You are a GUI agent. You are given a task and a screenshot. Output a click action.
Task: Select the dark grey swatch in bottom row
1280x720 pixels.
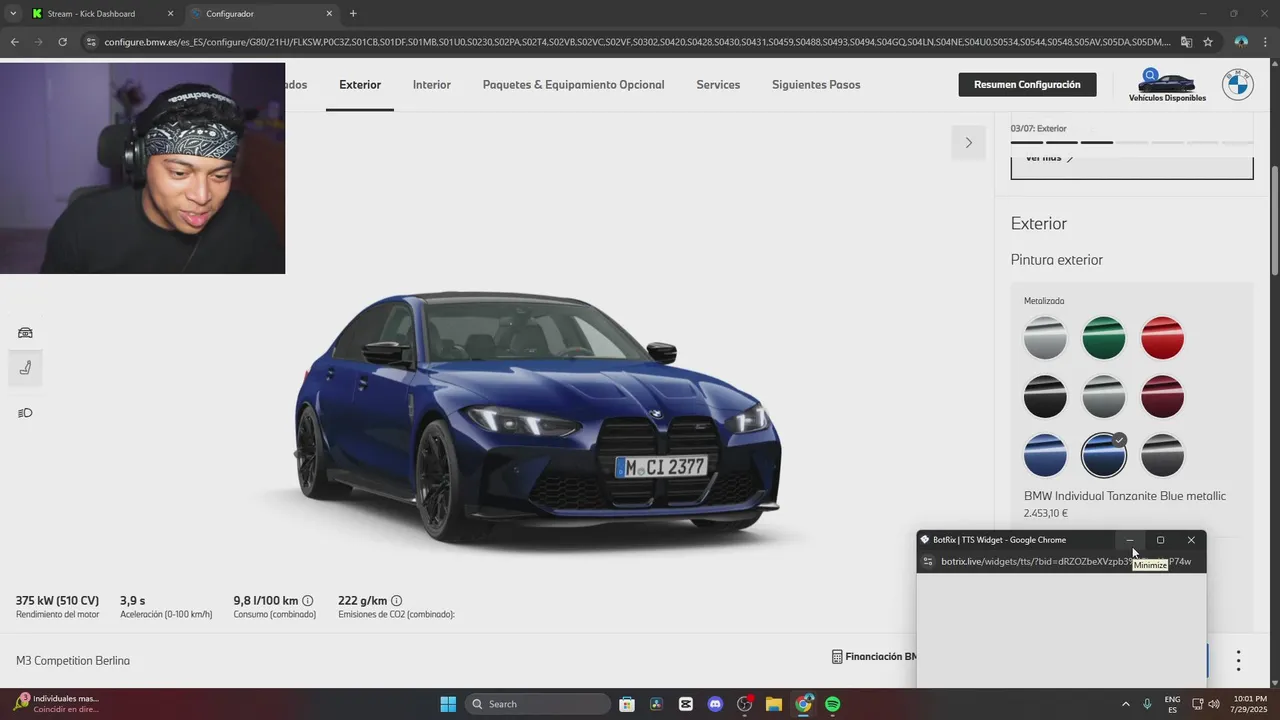click(x=1162, y=455)
